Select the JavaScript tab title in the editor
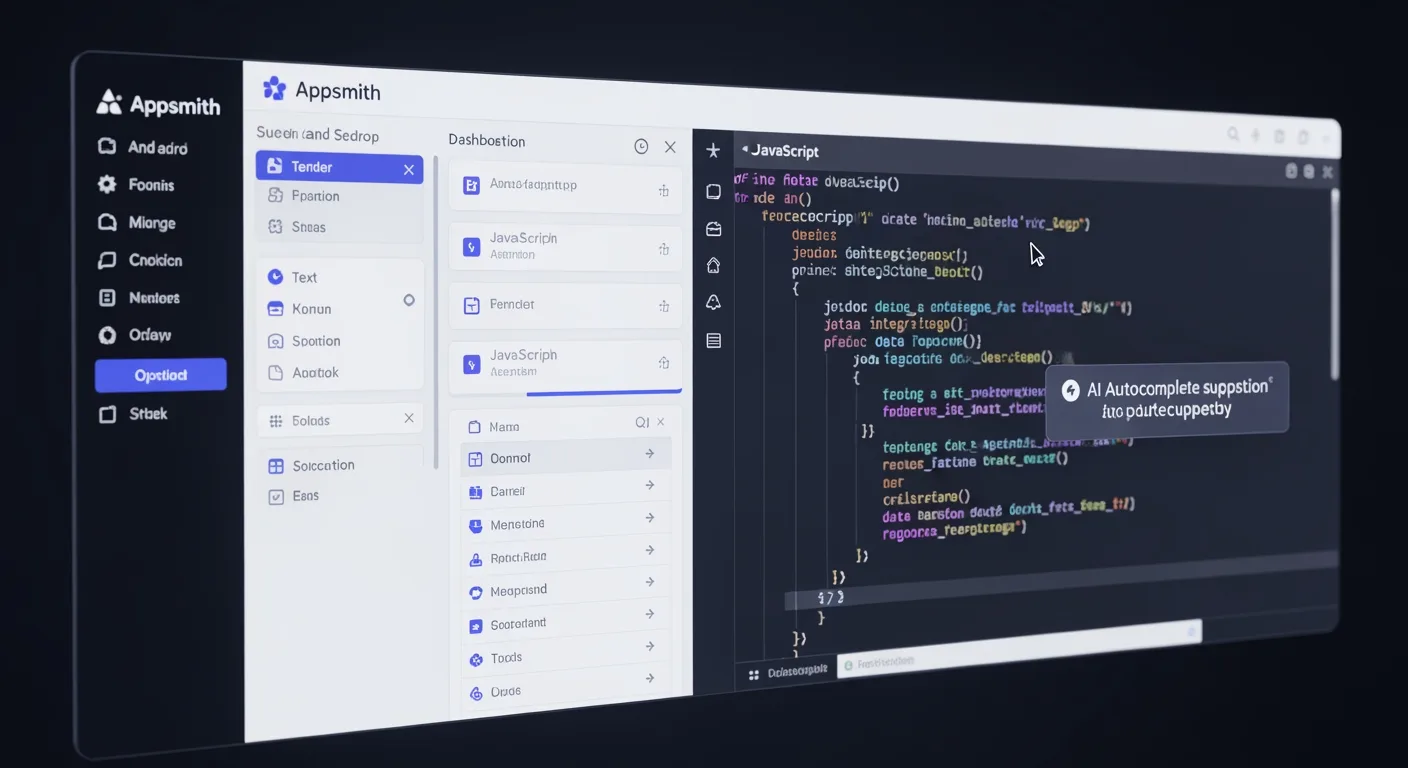Viewport: 1408px width, 768px height. click(x=785, y=151)
